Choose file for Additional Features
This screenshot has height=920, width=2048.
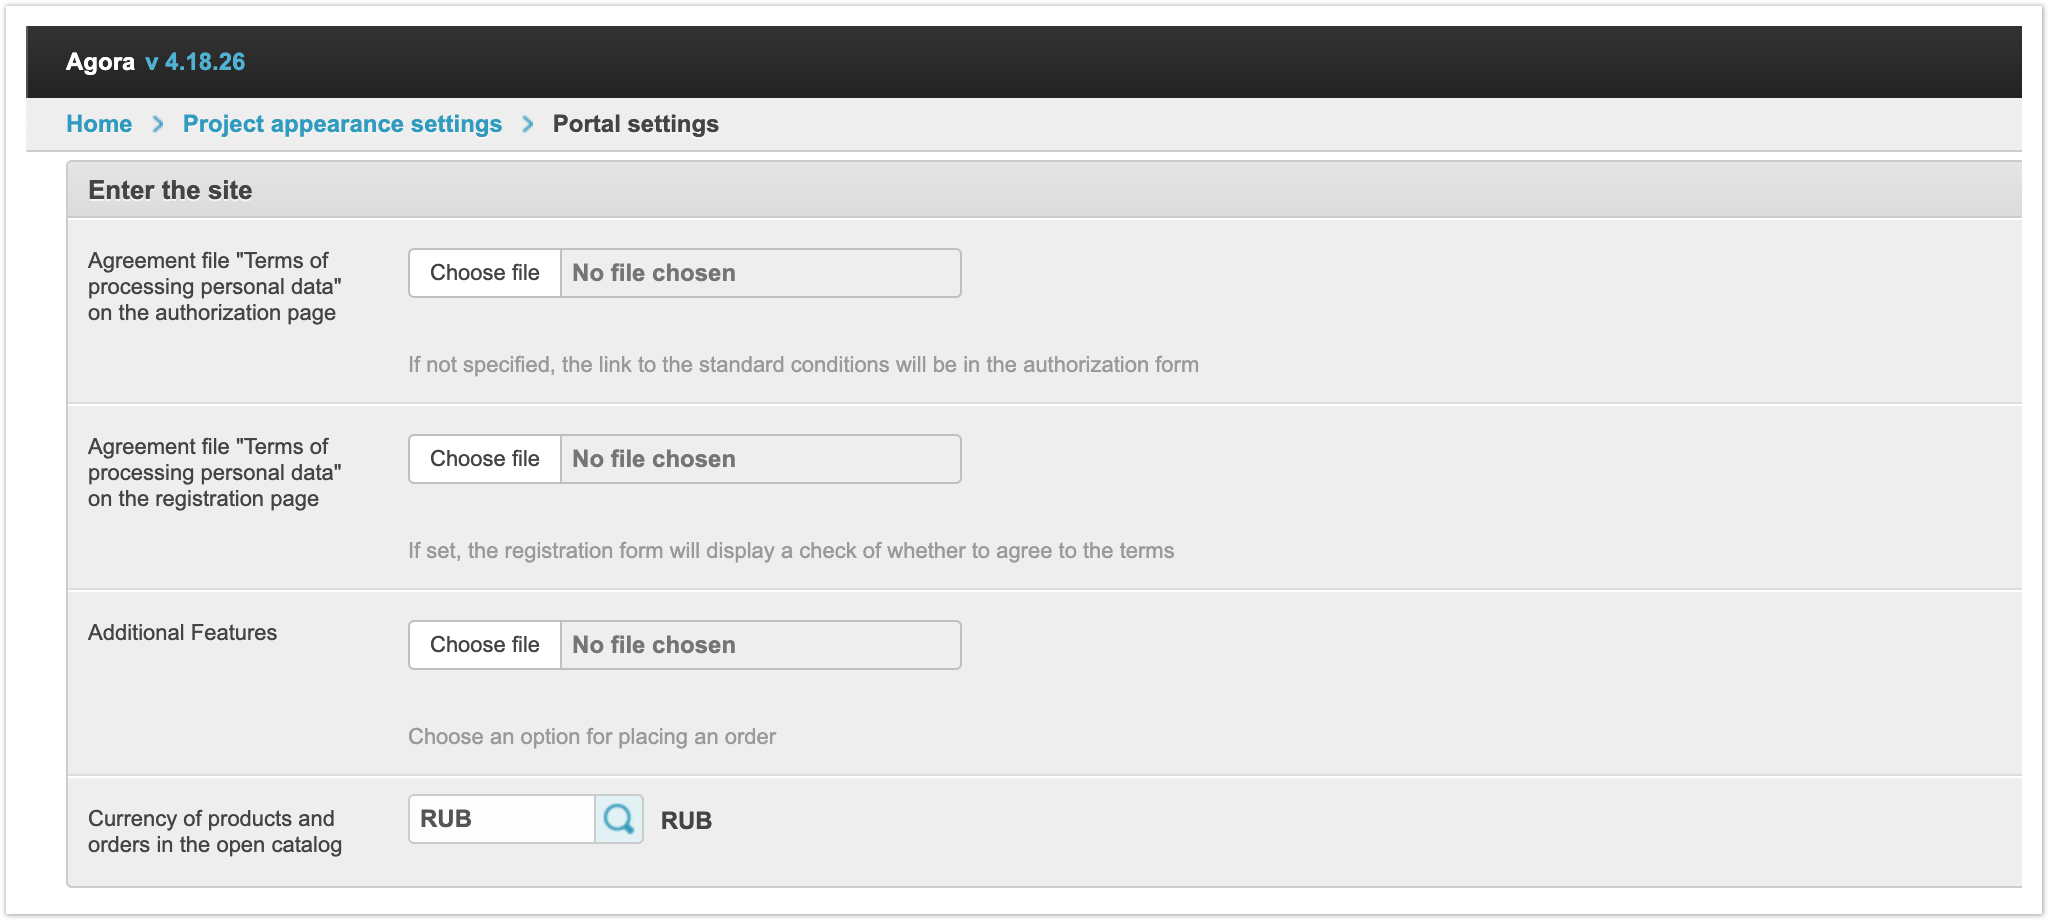point(485,645)
